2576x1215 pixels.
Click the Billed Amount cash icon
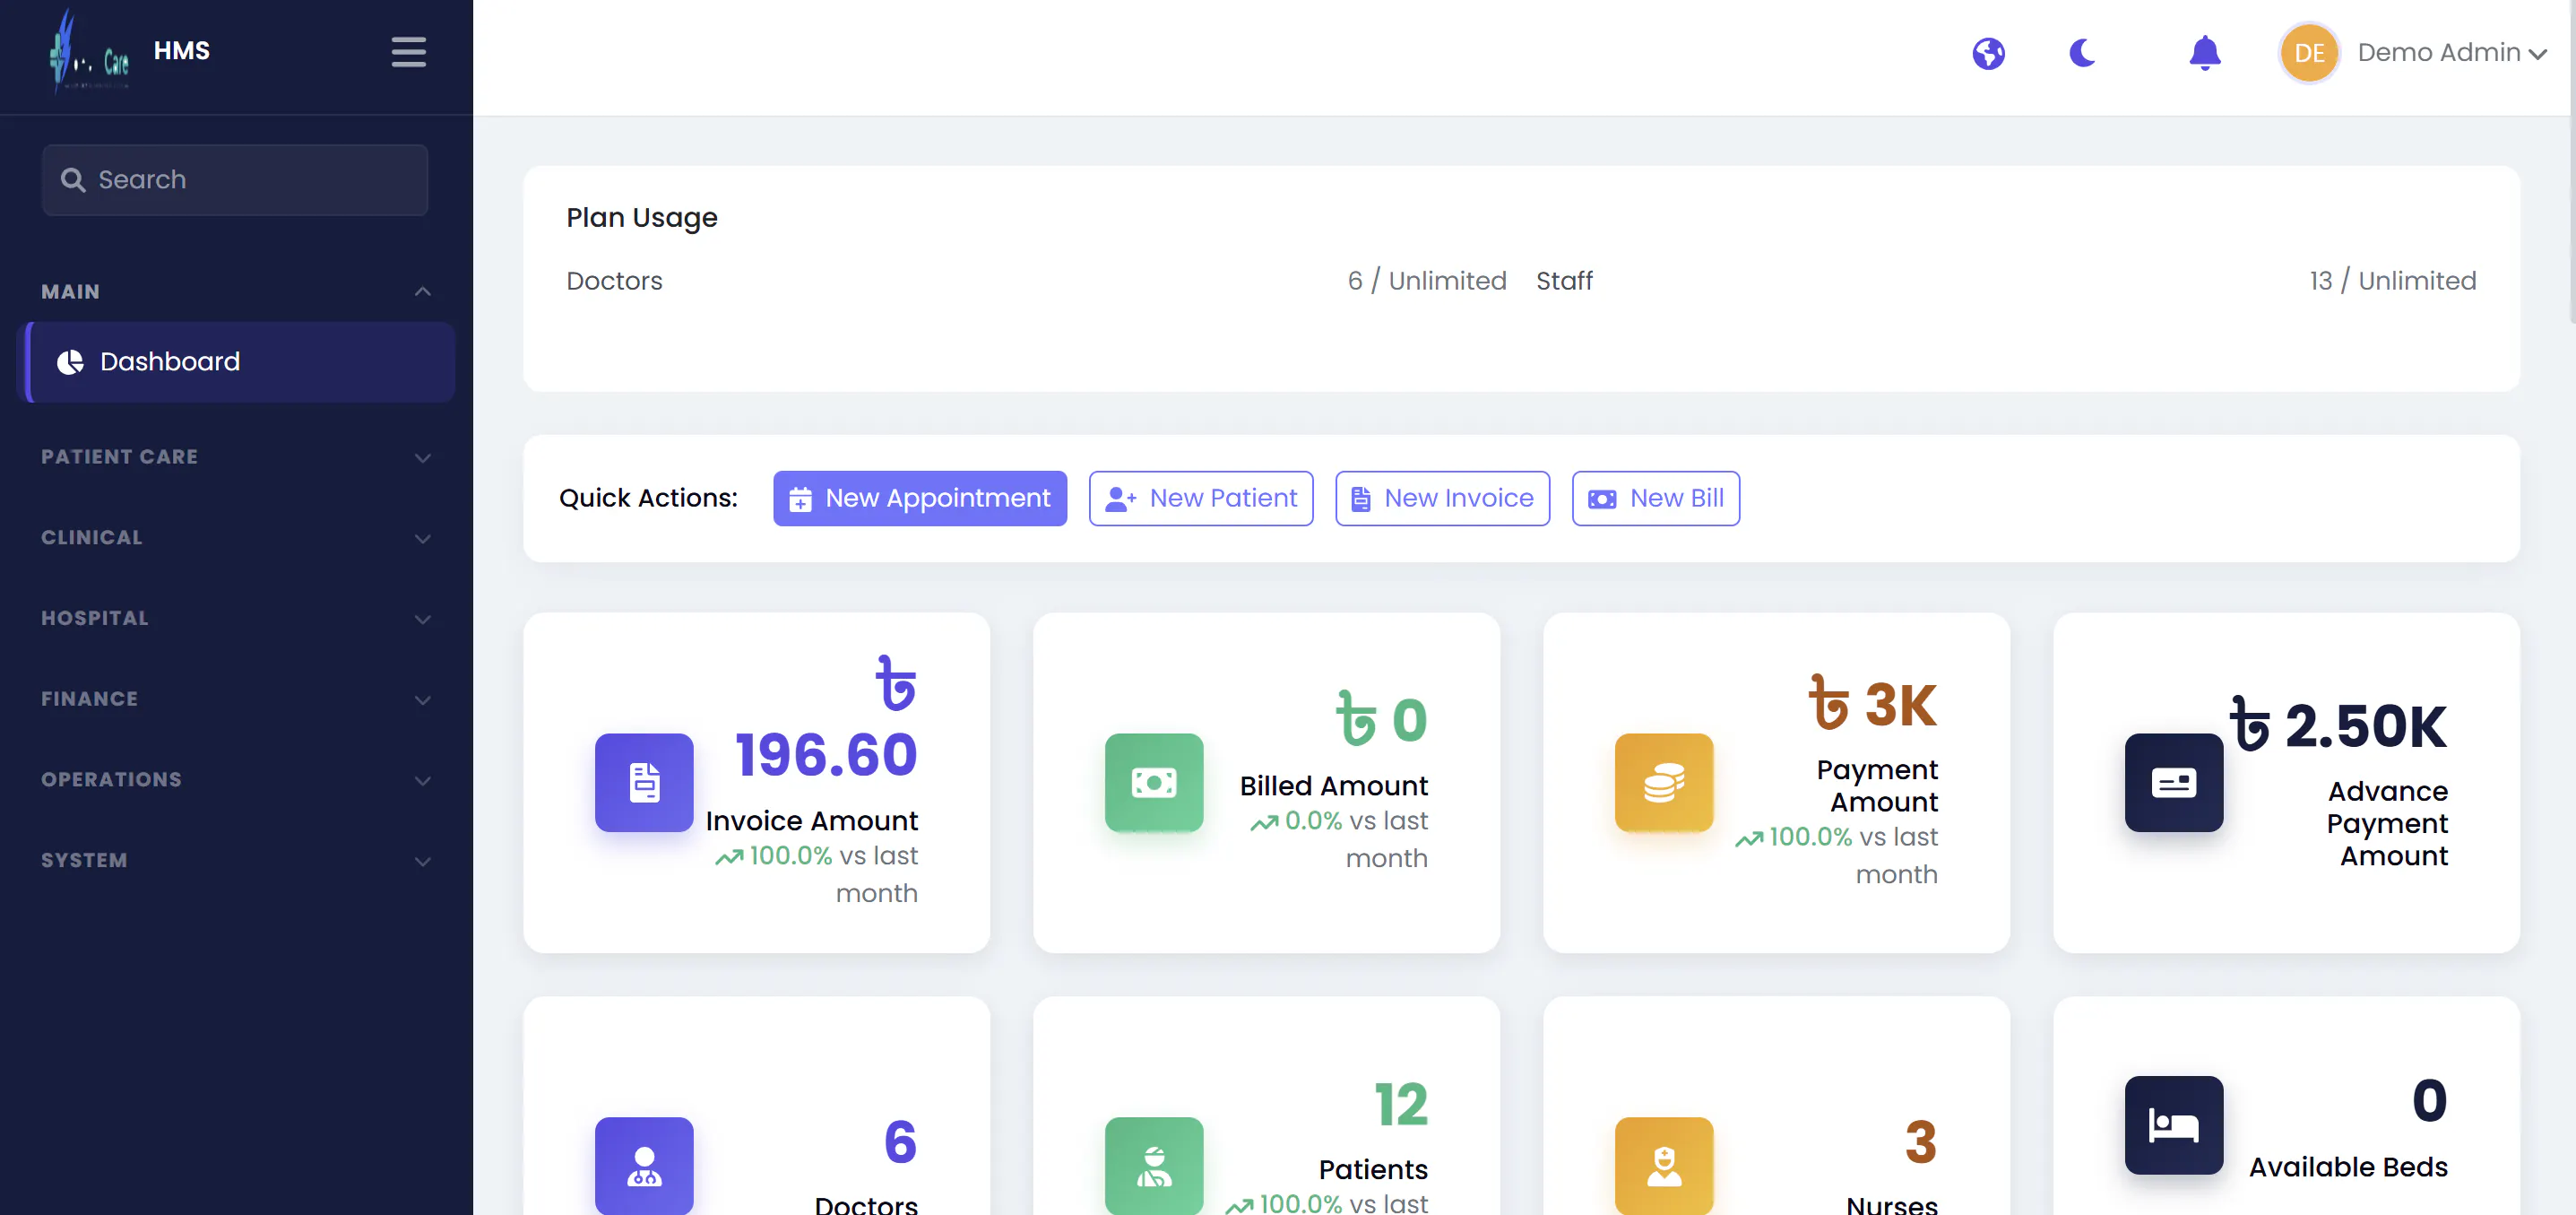1154,783
